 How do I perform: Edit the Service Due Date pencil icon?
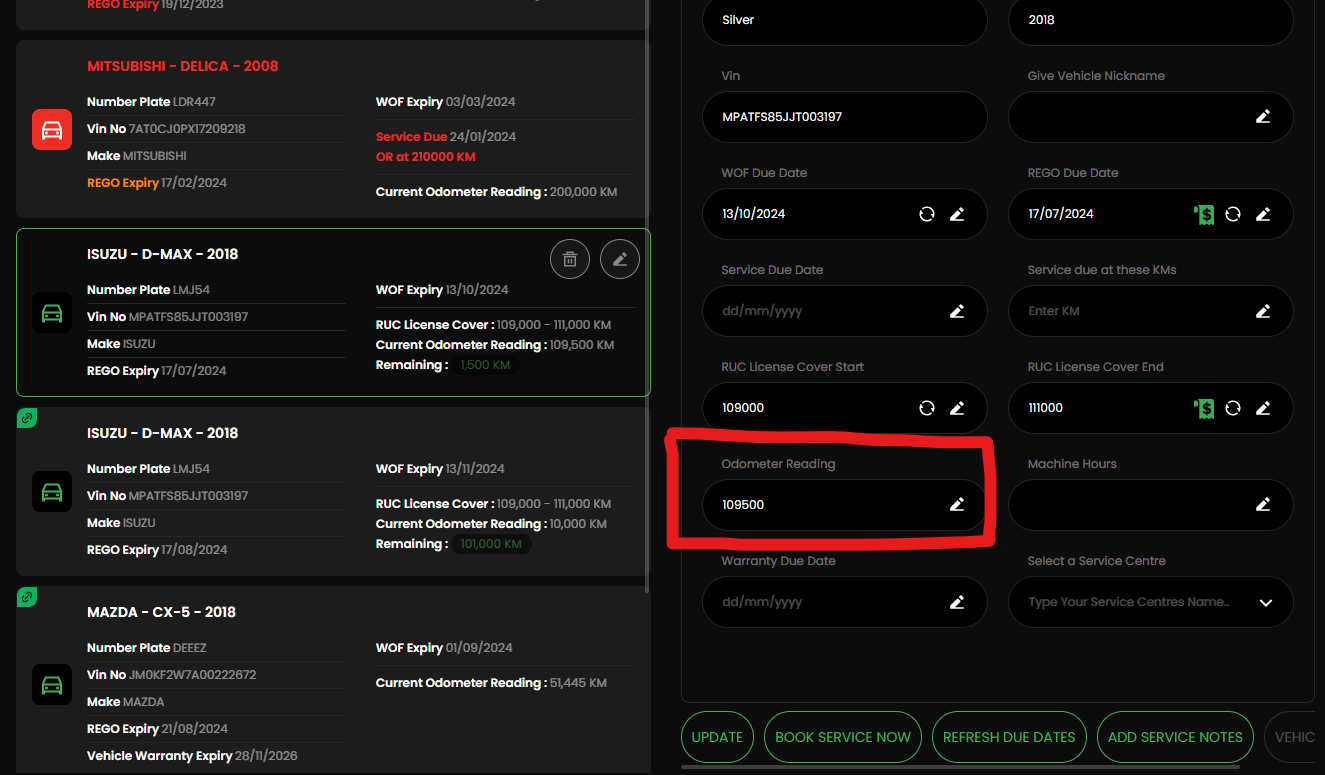point(957,311)
